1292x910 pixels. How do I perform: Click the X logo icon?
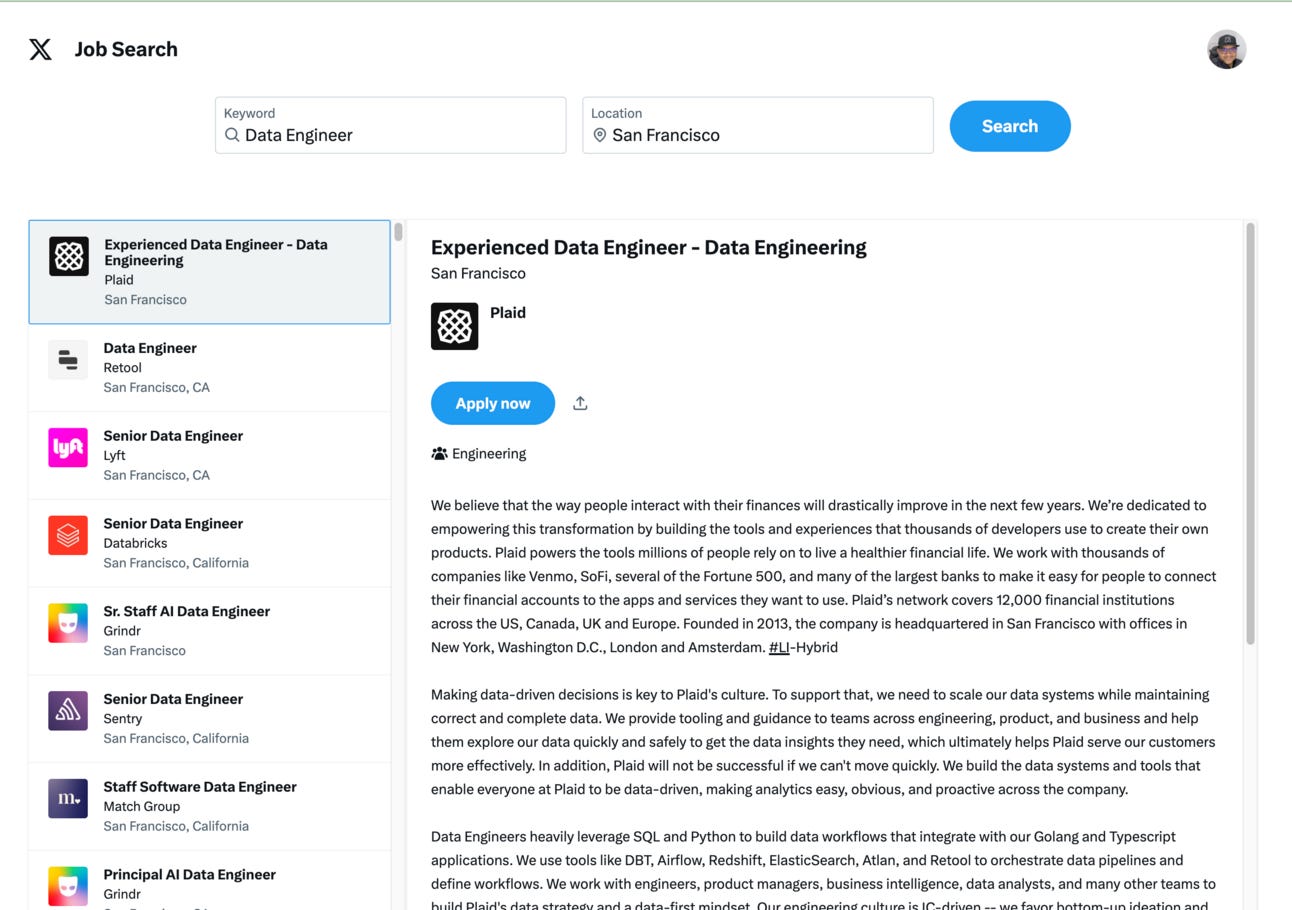pos(40,49)
